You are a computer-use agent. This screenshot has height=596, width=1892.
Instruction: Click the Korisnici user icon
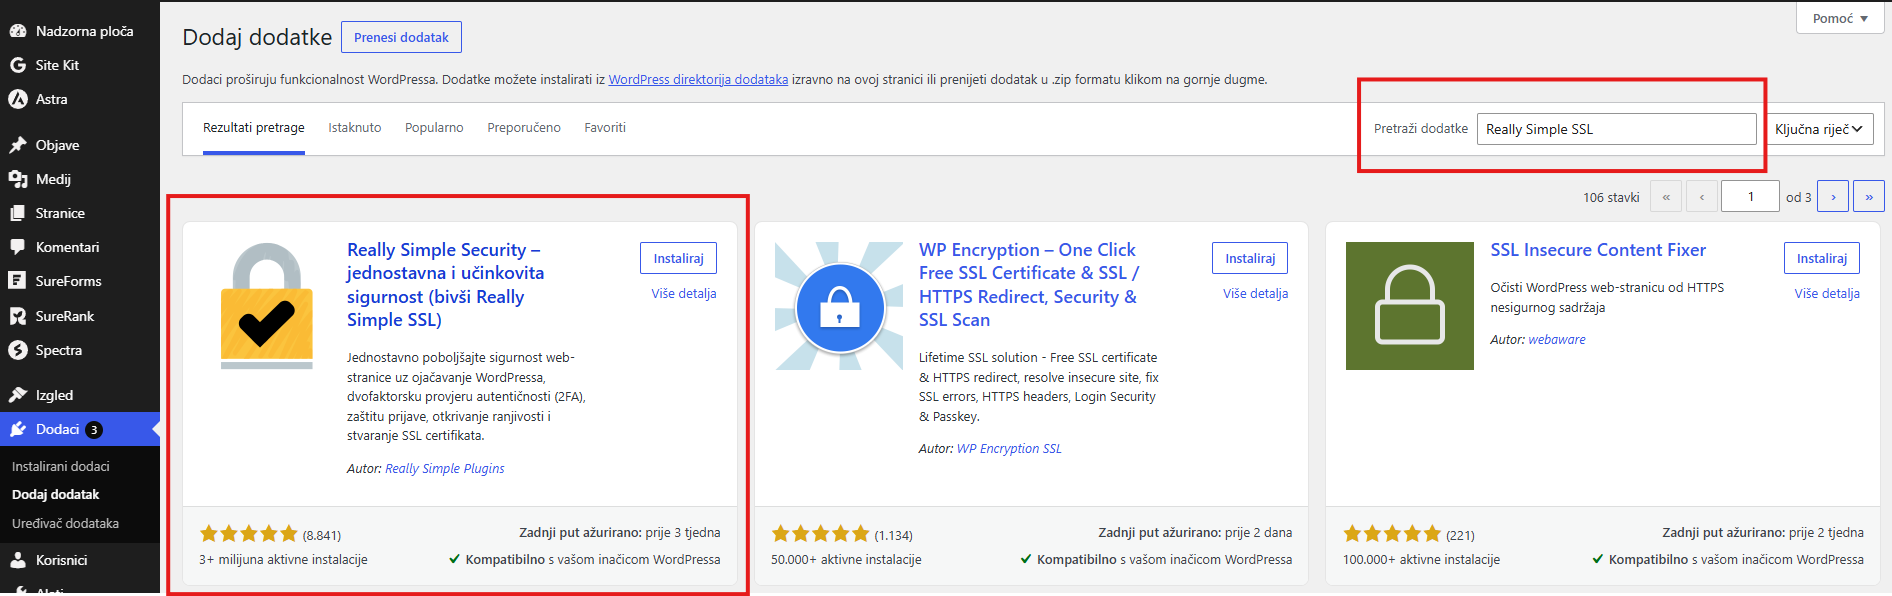18,560
